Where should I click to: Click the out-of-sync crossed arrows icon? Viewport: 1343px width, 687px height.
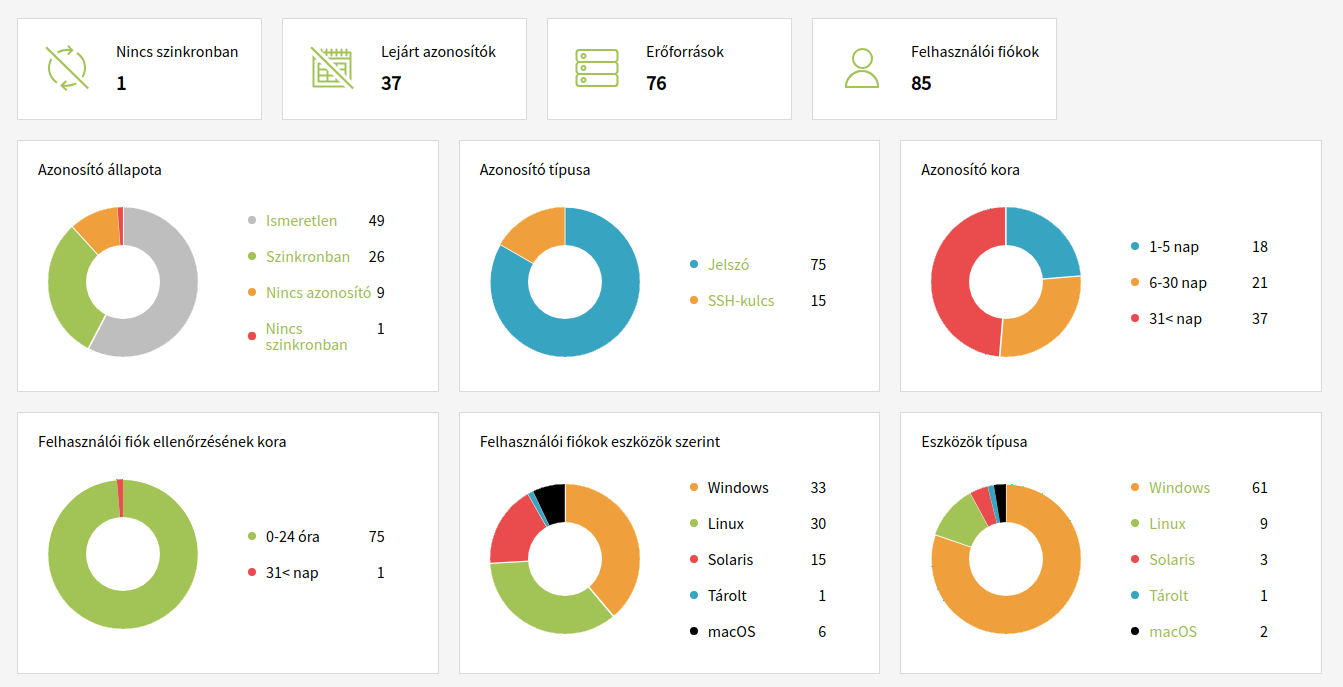click(x=67, y=68)
